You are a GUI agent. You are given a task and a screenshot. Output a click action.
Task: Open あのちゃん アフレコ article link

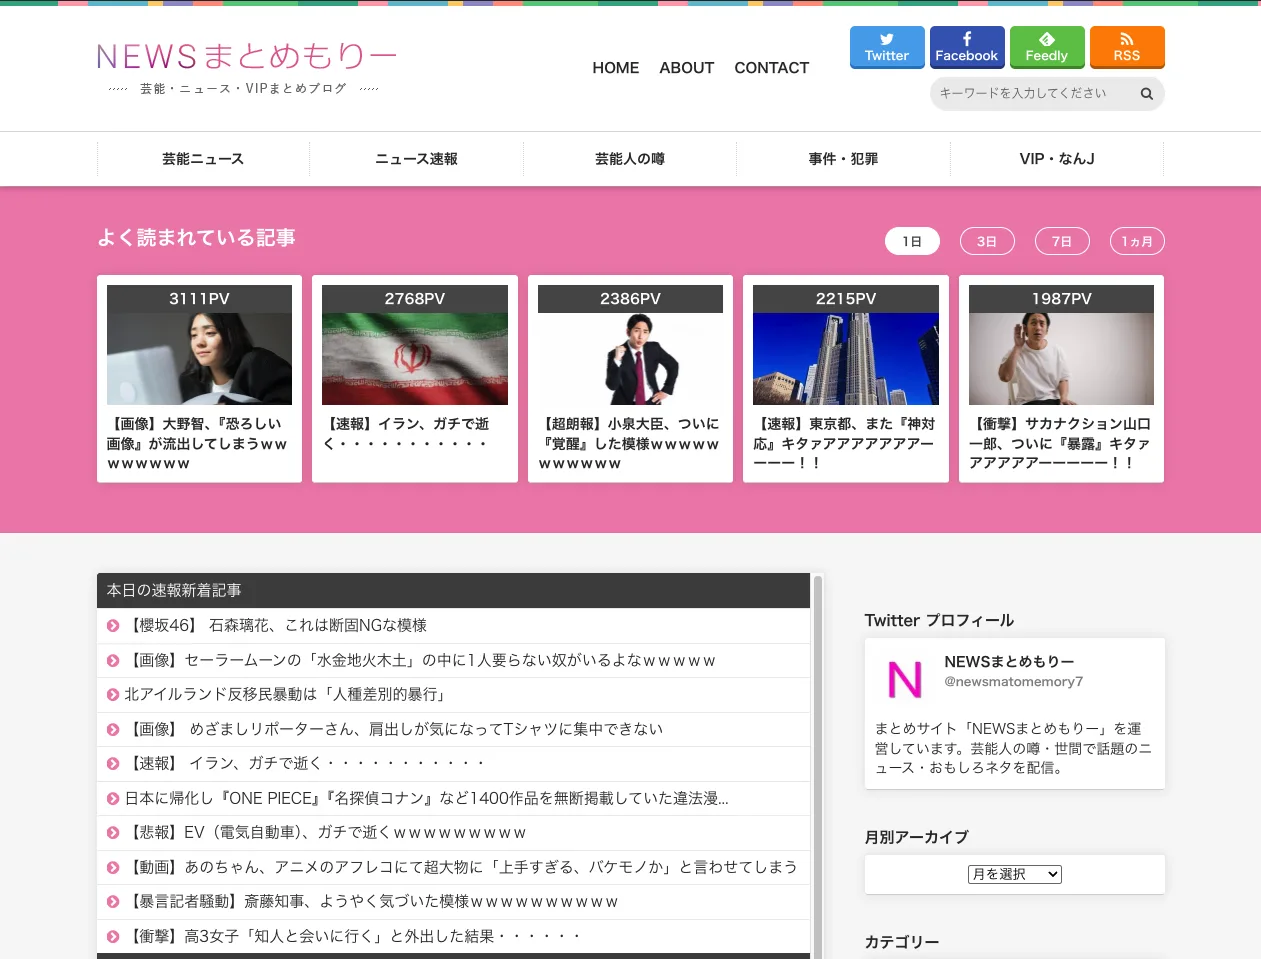pyautogui.click(x=461, y=868)
